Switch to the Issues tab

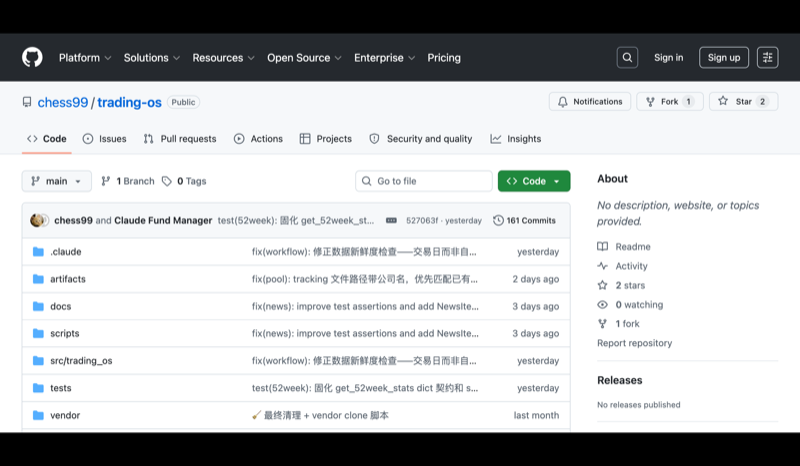click(x=105, y=139)
